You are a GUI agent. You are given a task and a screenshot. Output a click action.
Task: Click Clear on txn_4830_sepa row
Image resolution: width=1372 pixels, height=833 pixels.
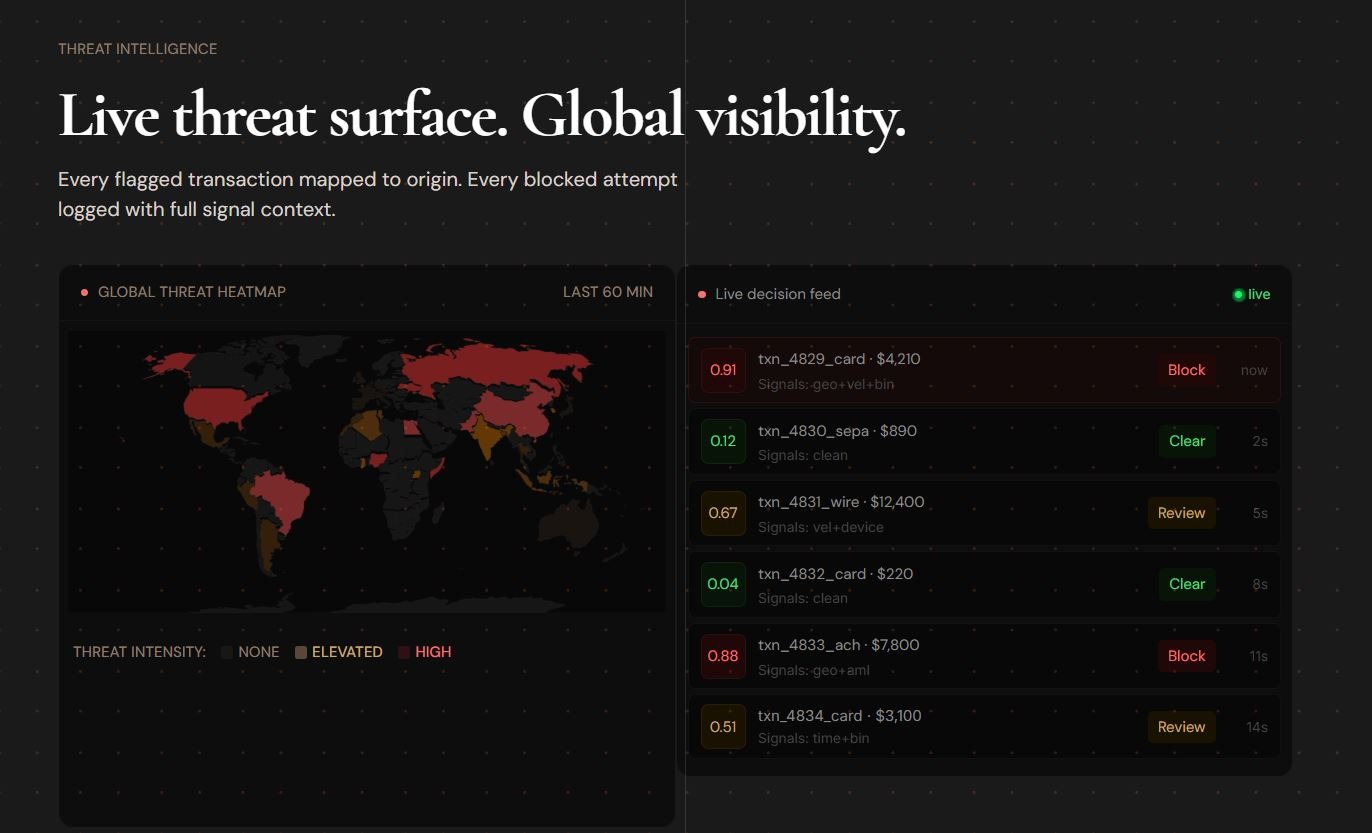pos(1187,441)
